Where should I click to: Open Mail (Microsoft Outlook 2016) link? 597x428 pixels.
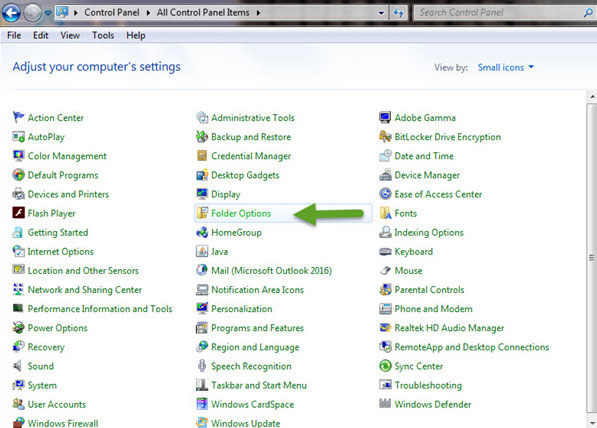[271, 270]
